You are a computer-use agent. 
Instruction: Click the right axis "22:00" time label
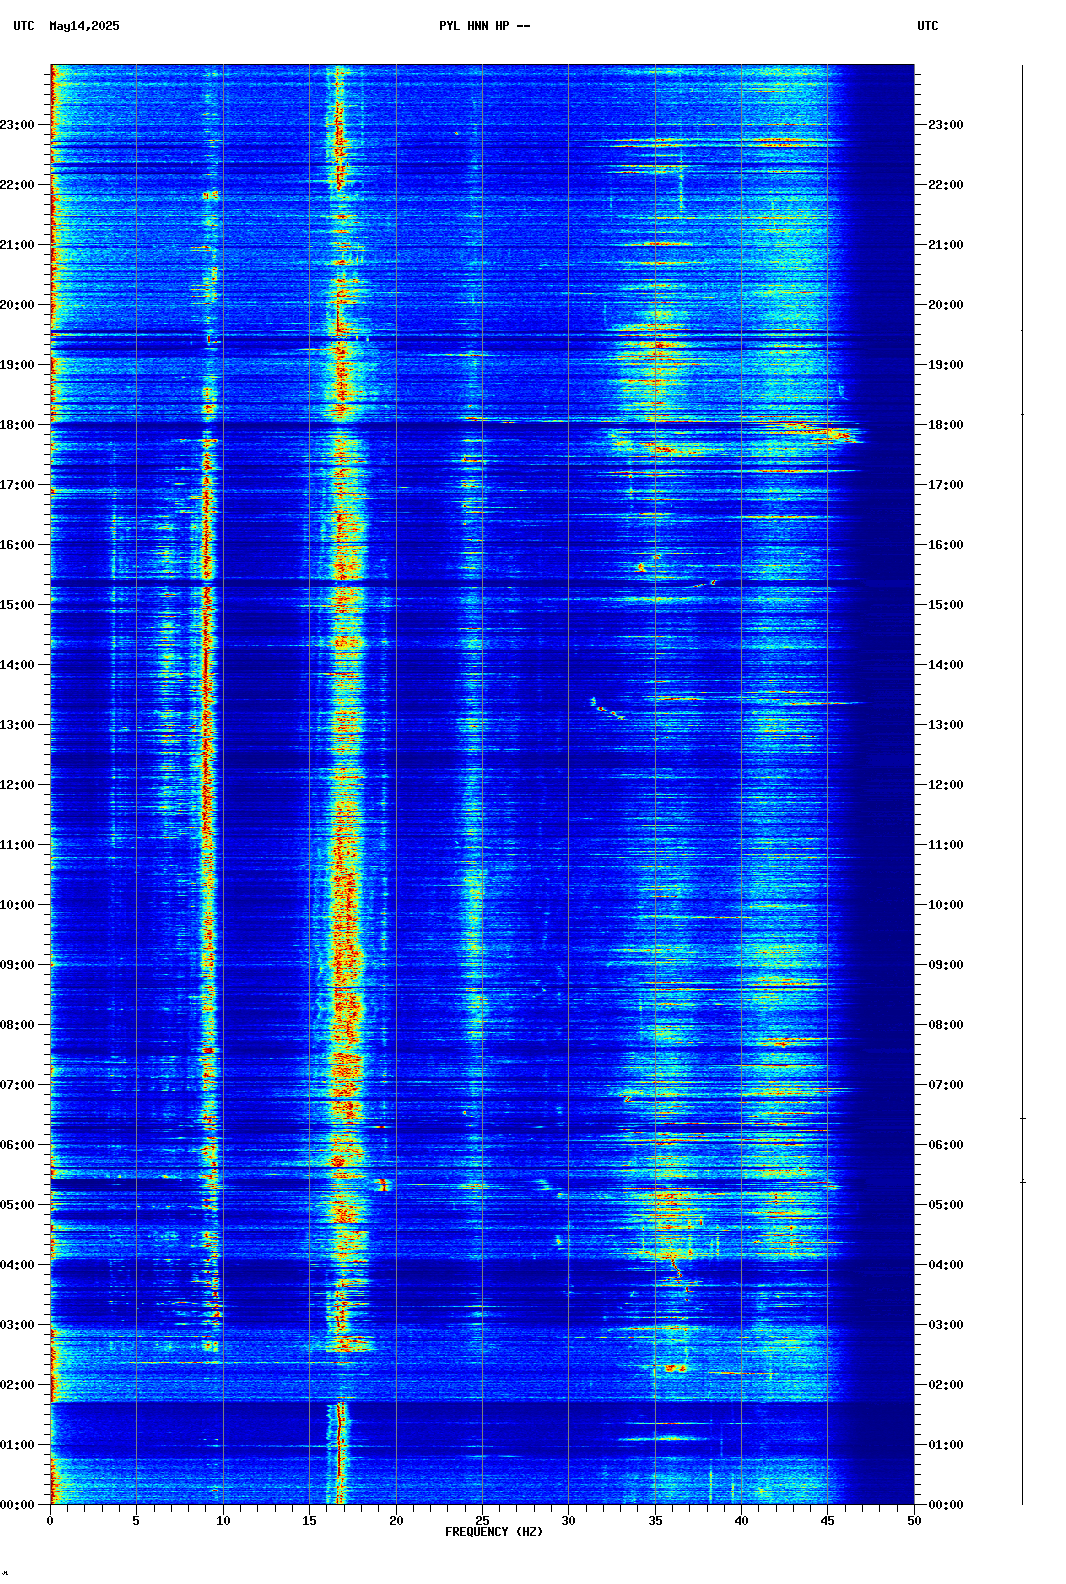pos(946,185)
